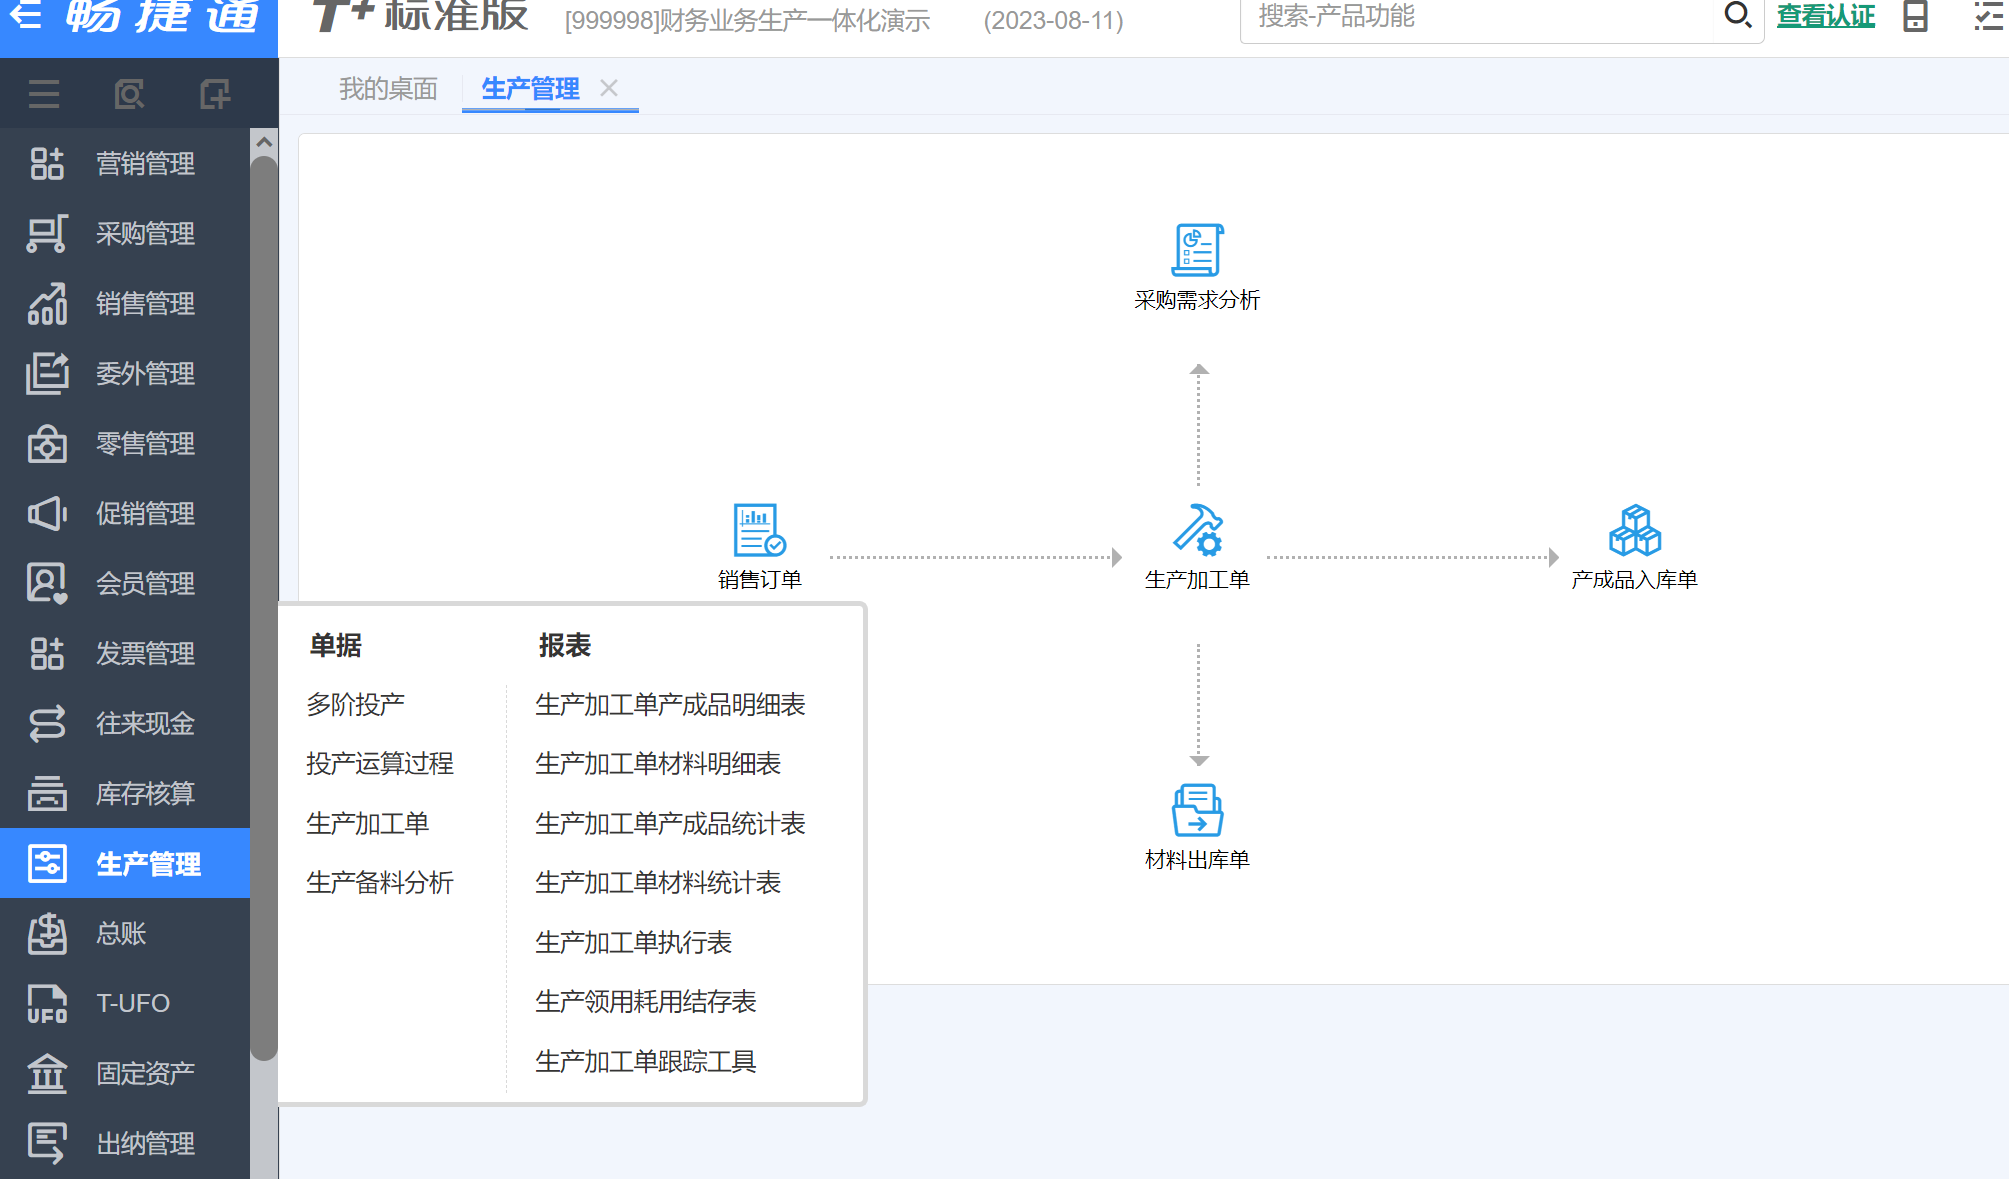Click the 销售订单 document icon

coord(759,530)
